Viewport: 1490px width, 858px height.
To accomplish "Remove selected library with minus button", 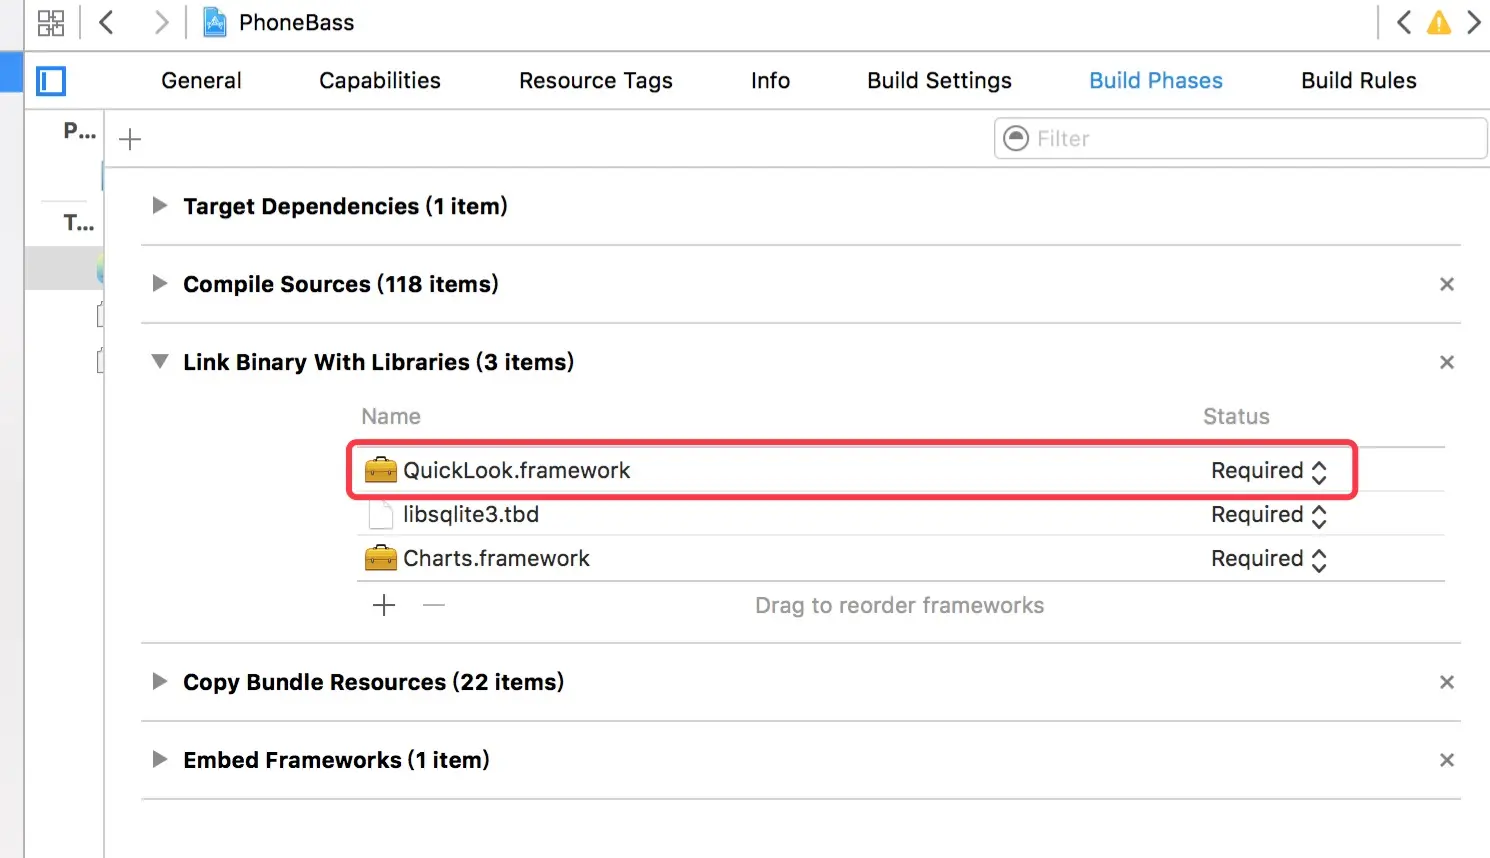I will pos(433,605).
